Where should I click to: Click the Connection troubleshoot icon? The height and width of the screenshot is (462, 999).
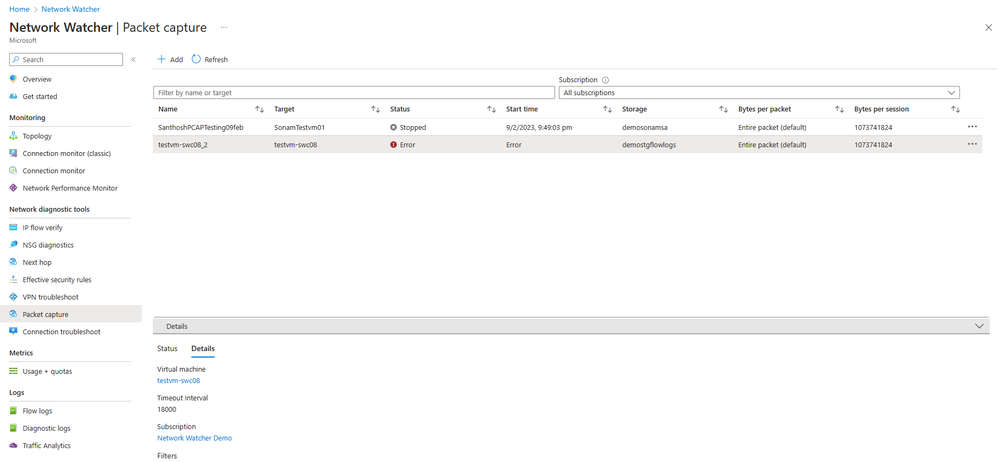point(13,331)
